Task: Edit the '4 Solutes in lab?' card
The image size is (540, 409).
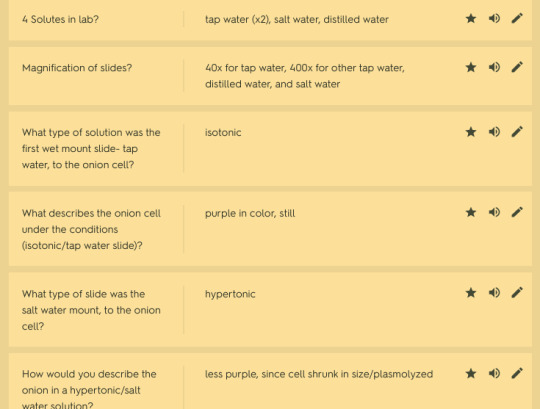Action: click(x=517, y=18)
